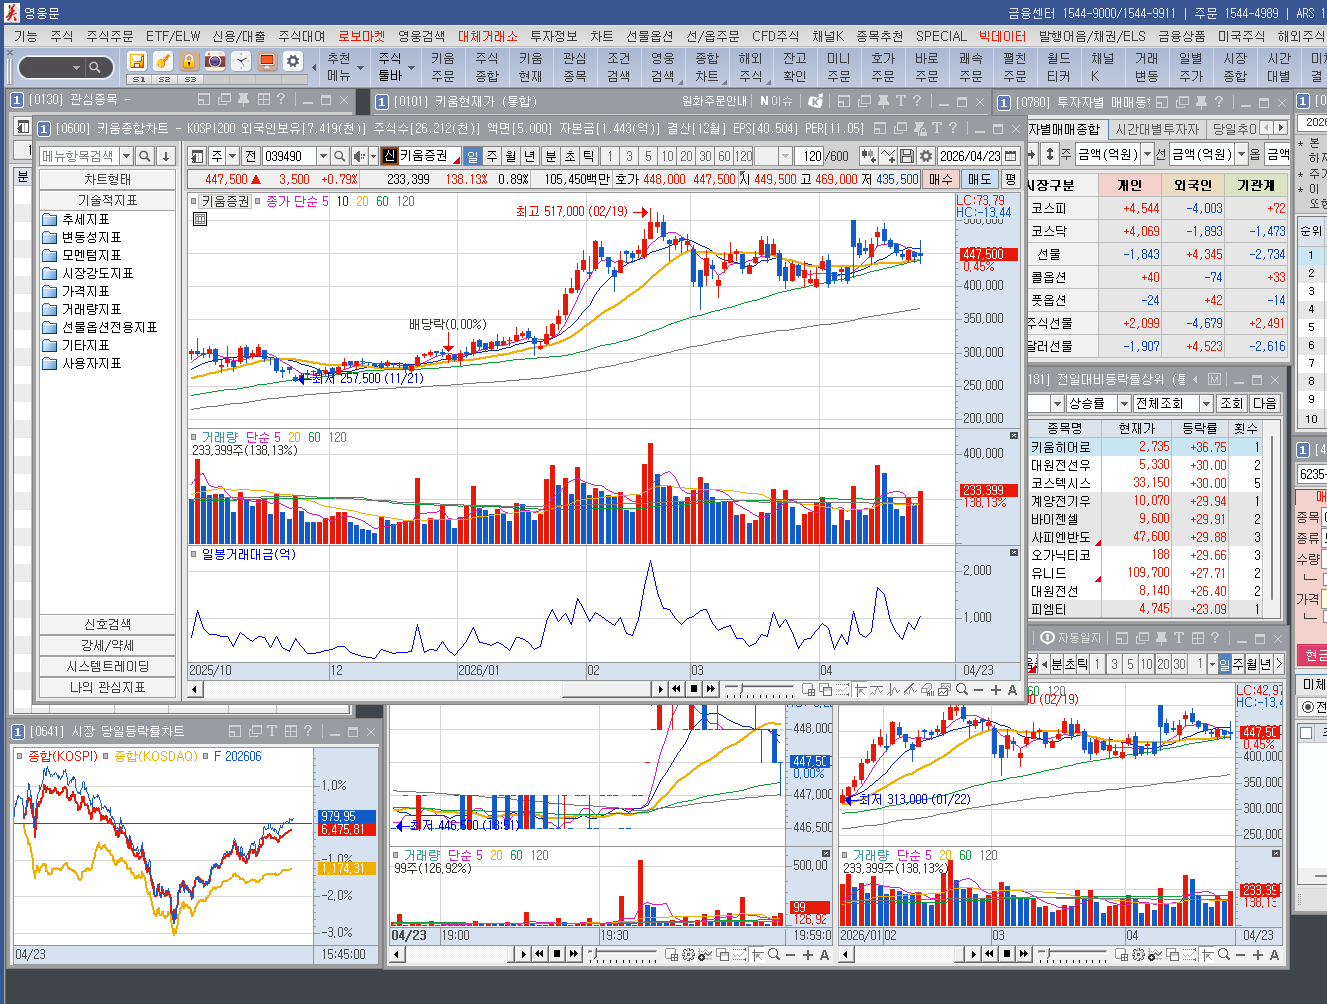
Task: Select the 분 minute period toggle in chart toolbar
Action: (550, 156)
